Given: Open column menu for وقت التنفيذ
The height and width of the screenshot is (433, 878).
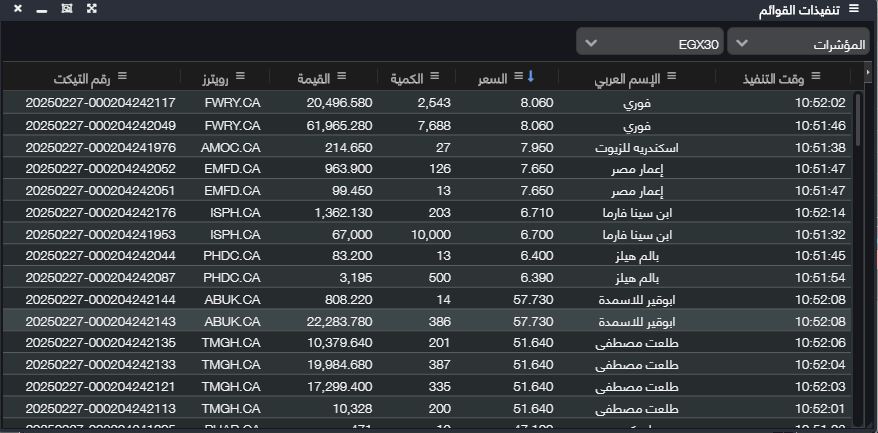Looking at the screenshot, I should 815,76.
